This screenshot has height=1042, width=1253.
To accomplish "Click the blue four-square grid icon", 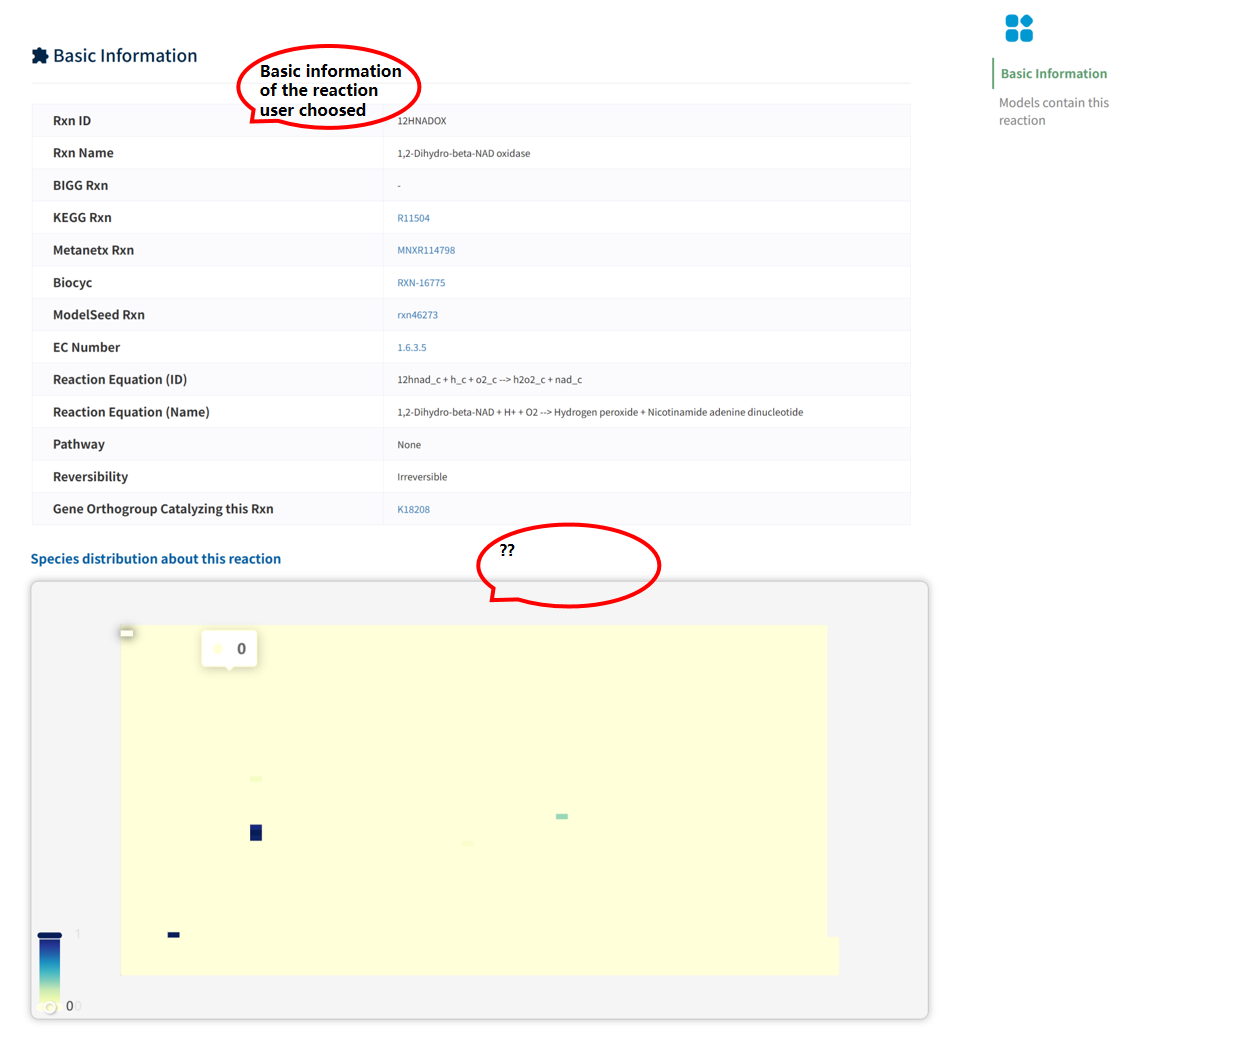I will click(x=1019, y=28).
